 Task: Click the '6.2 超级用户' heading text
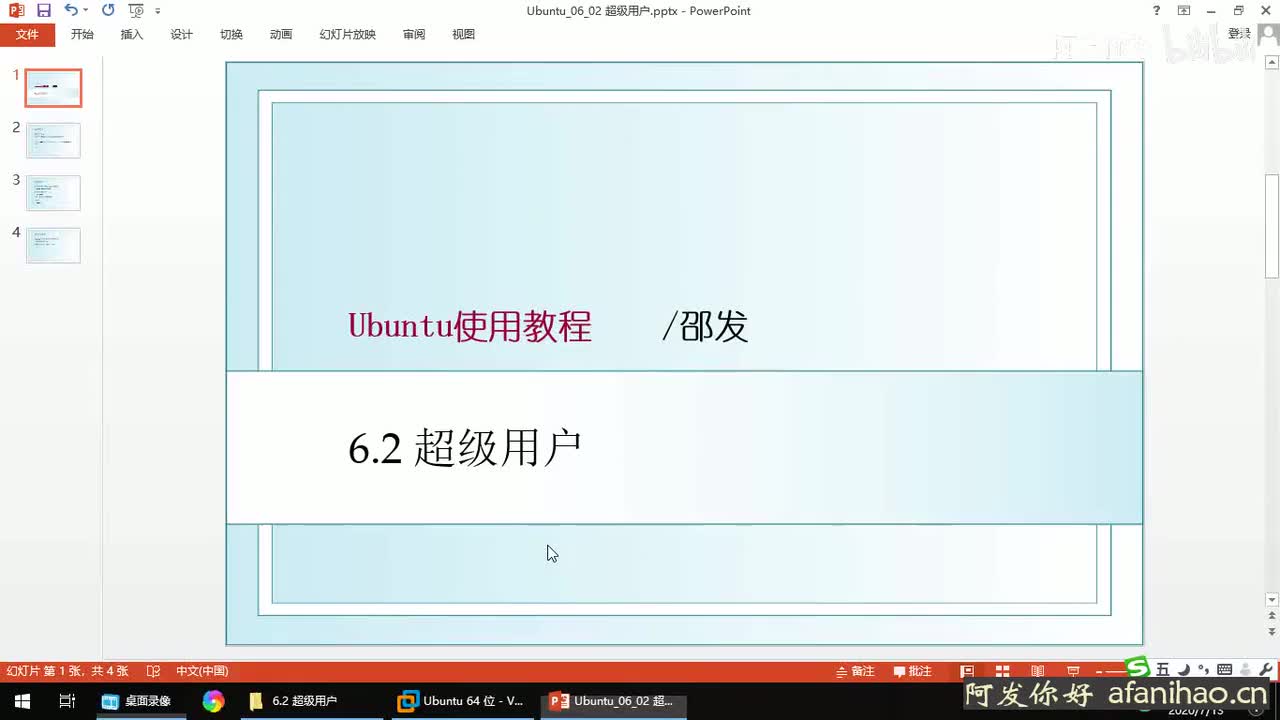coord(465,449)
